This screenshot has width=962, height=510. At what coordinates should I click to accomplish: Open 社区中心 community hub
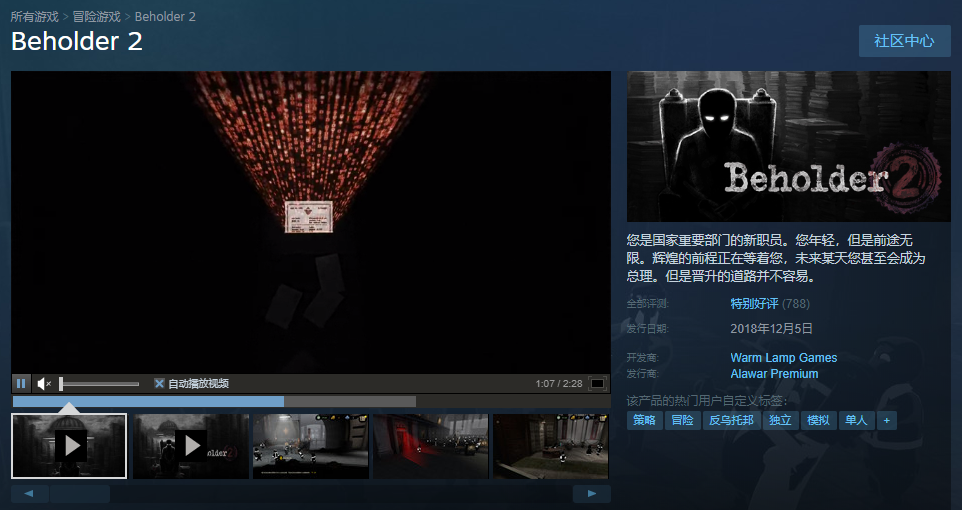pos(904,41)
